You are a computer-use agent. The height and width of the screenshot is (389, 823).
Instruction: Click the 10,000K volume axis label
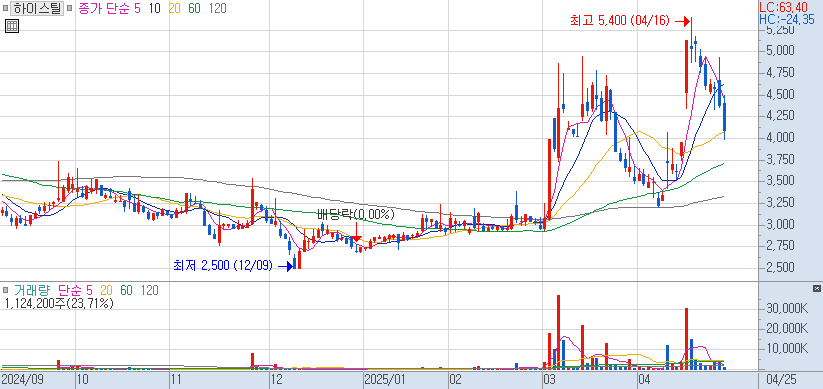787,349
